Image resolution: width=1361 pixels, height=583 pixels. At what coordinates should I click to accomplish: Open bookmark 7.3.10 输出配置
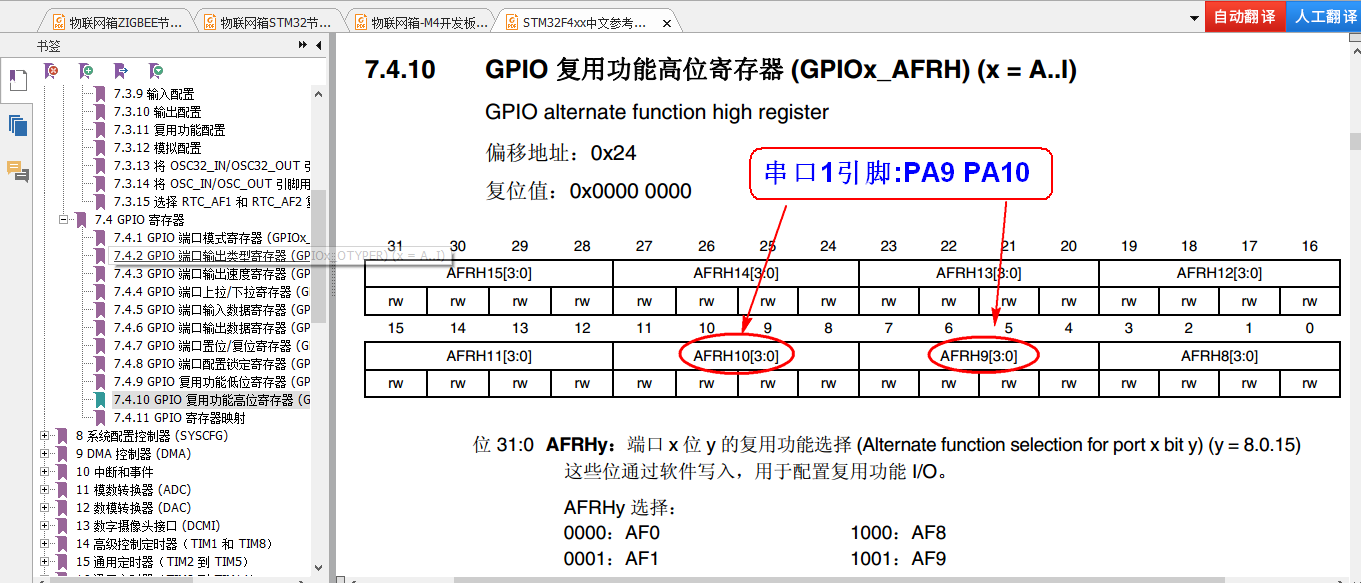tap(157, 112)
